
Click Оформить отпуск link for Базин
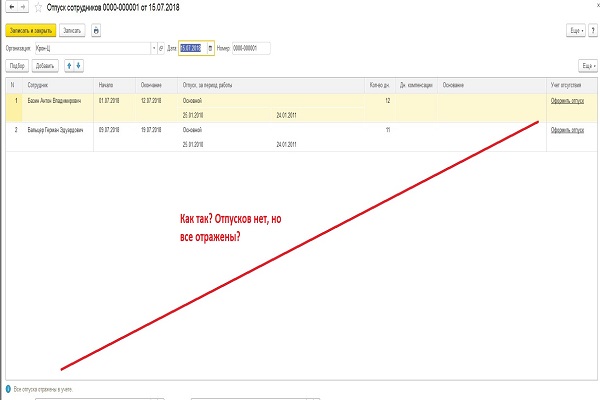tap(567, 102)
